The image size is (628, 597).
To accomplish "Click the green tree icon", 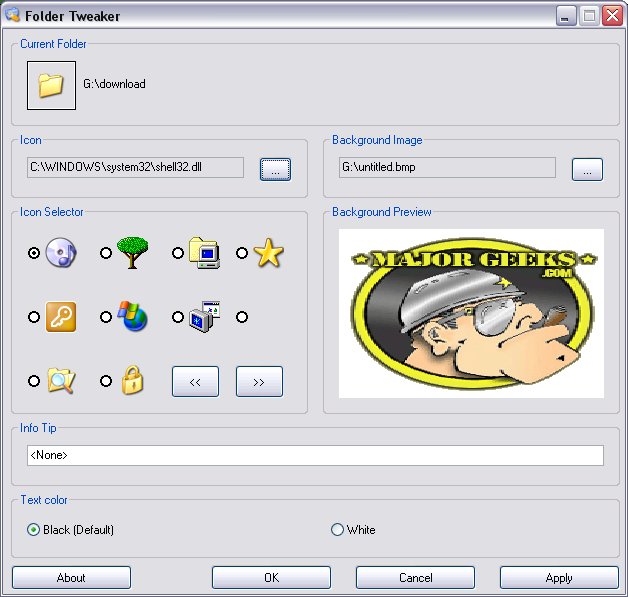I will (133, 252).
